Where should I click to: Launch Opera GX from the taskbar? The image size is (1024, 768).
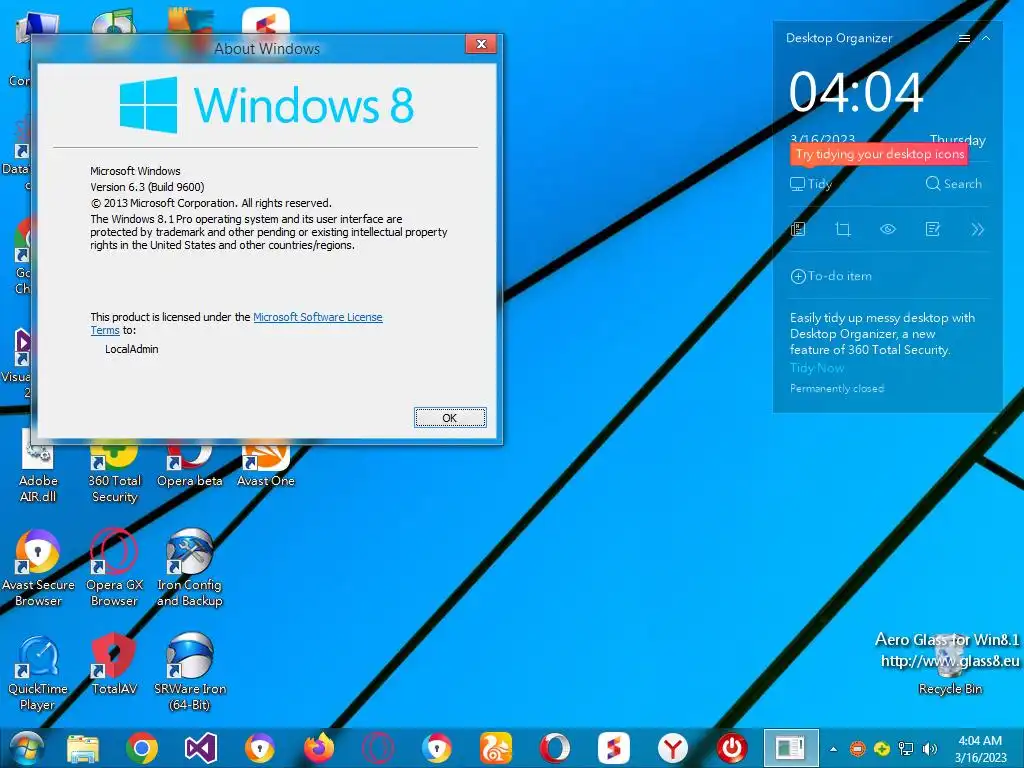click(377, 748)
